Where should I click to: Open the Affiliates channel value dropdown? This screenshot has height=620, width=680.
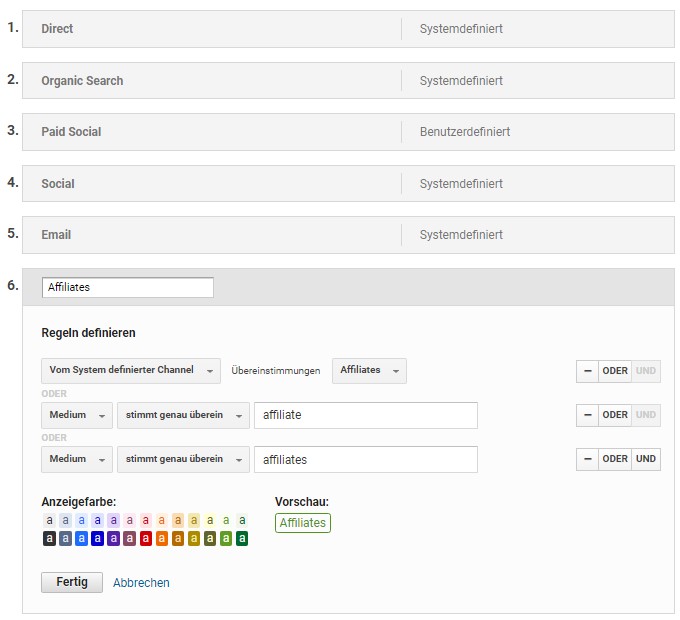pos(369,371)
